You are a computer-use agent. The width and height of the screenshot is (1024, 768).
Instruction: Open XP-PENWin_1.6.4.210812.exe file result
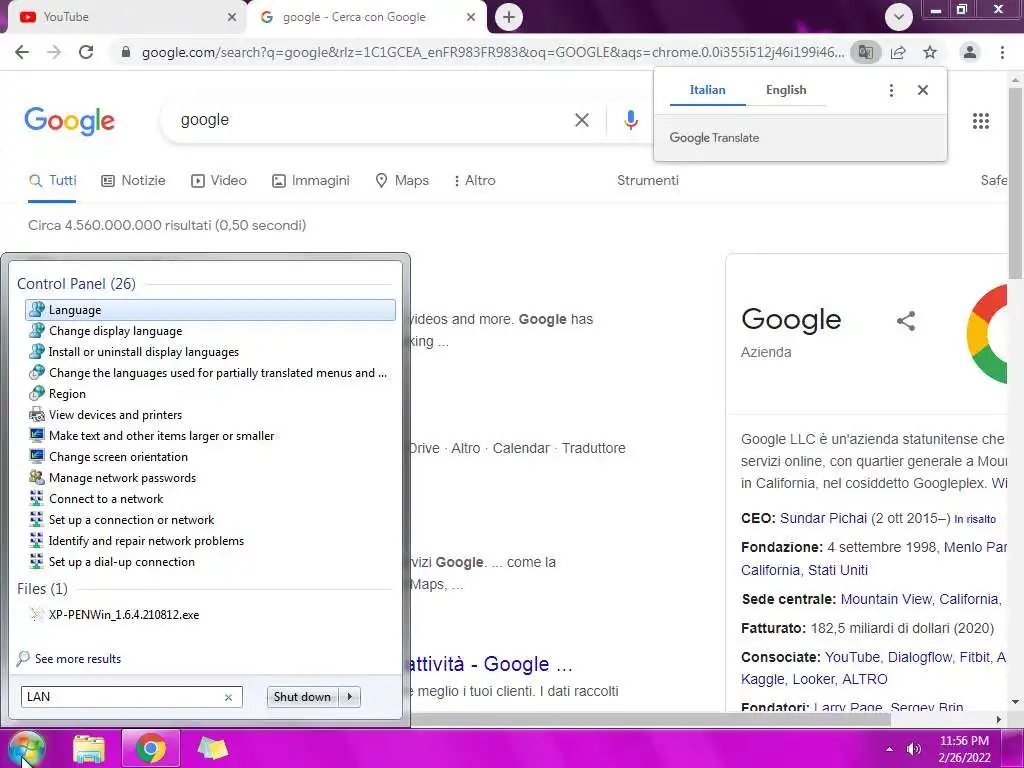coord(210,615)
